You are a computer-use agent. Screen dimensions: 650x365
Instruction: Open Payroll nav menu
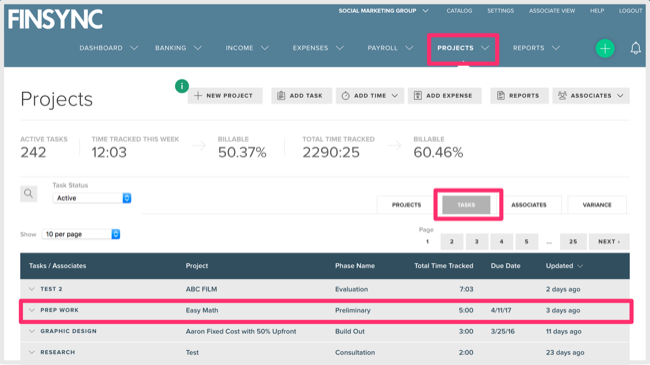(x=390, y=48)
